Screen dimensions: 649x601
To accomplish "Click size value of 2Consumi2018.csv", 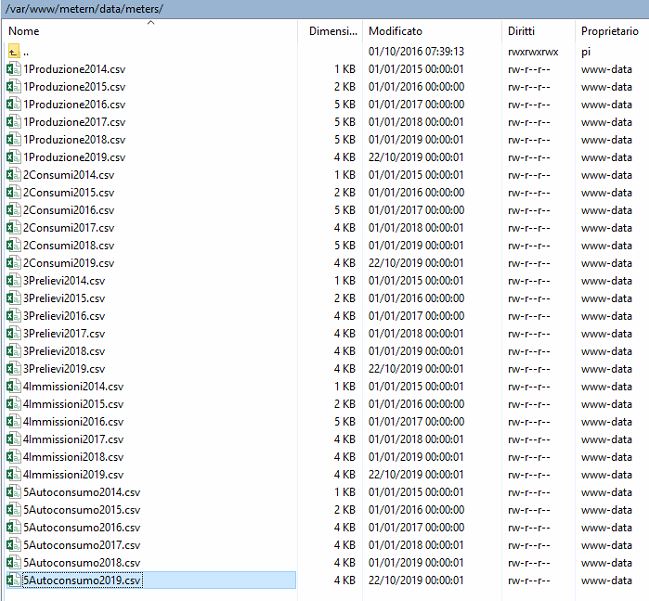I will coord(345,245).
